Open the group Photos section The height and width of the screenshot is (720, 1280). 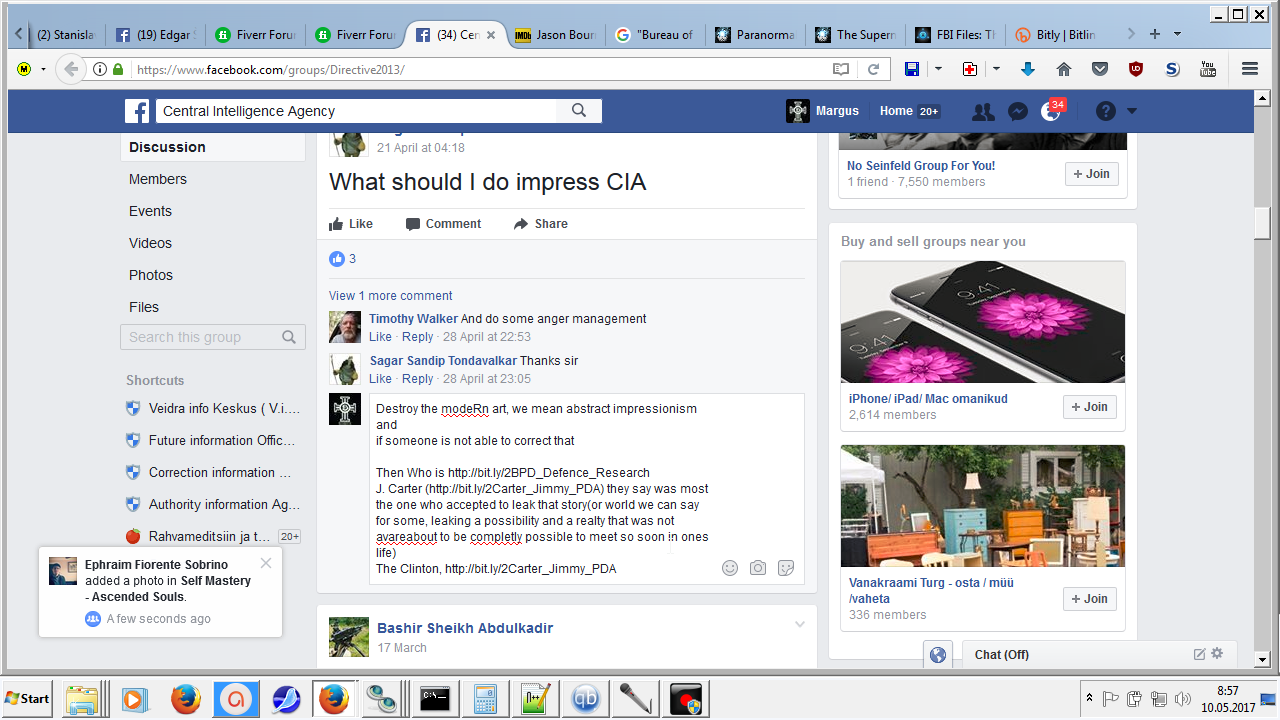tap(151, 275)
